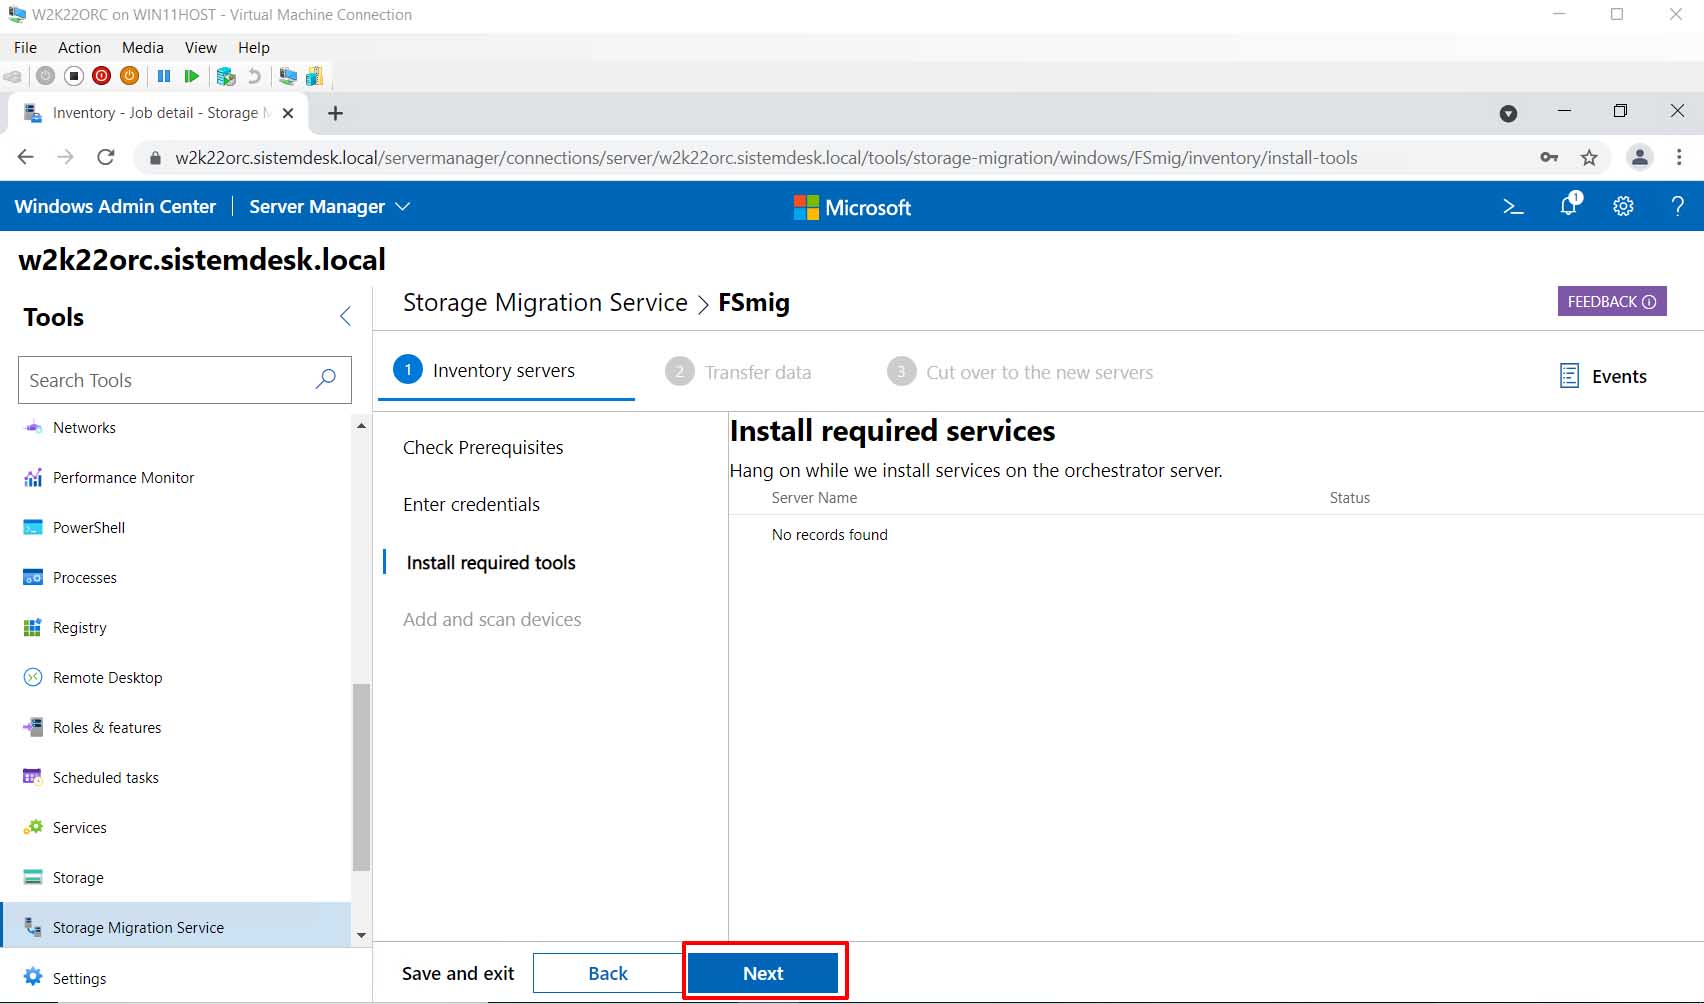This screenshot has height=1004, width=1704.
Task: Reload the current browser page
Action: click(105, 157)
